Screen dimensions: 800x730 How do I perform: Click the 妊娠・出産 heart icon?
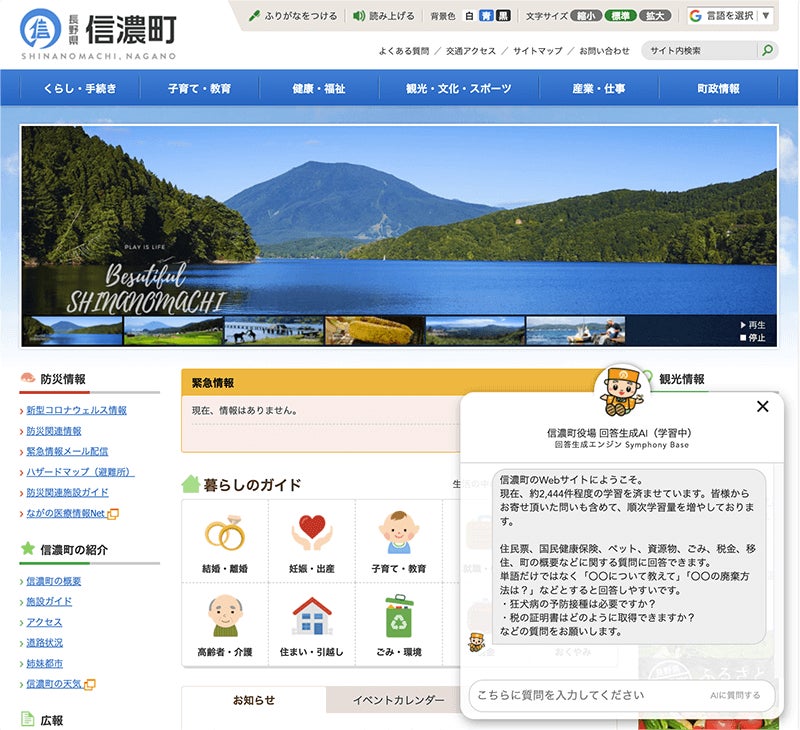[312, 533]
